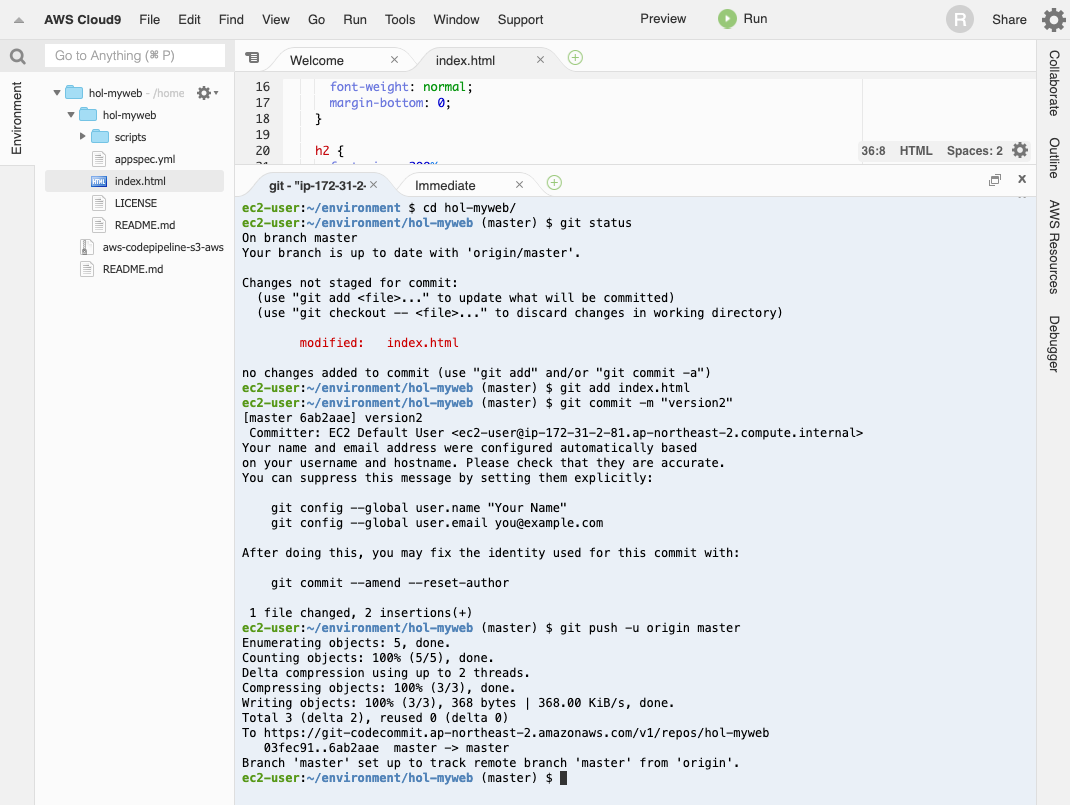Open the Window menu
Viewport: 1070px width, 805px height.
pos(457,20)
